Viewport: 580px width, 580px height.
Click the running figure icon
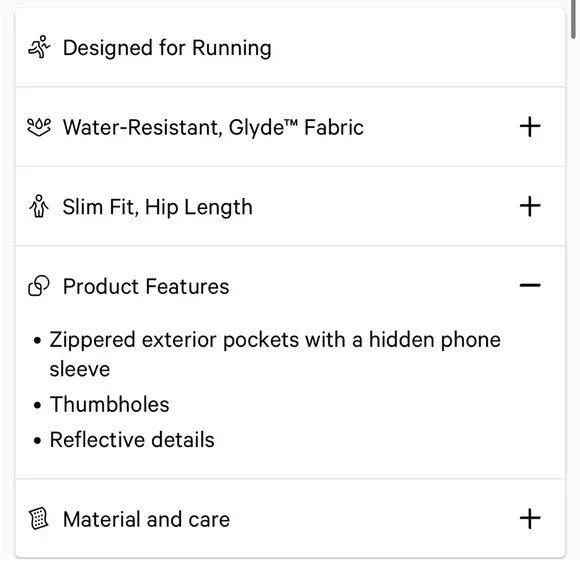[39, 47]
